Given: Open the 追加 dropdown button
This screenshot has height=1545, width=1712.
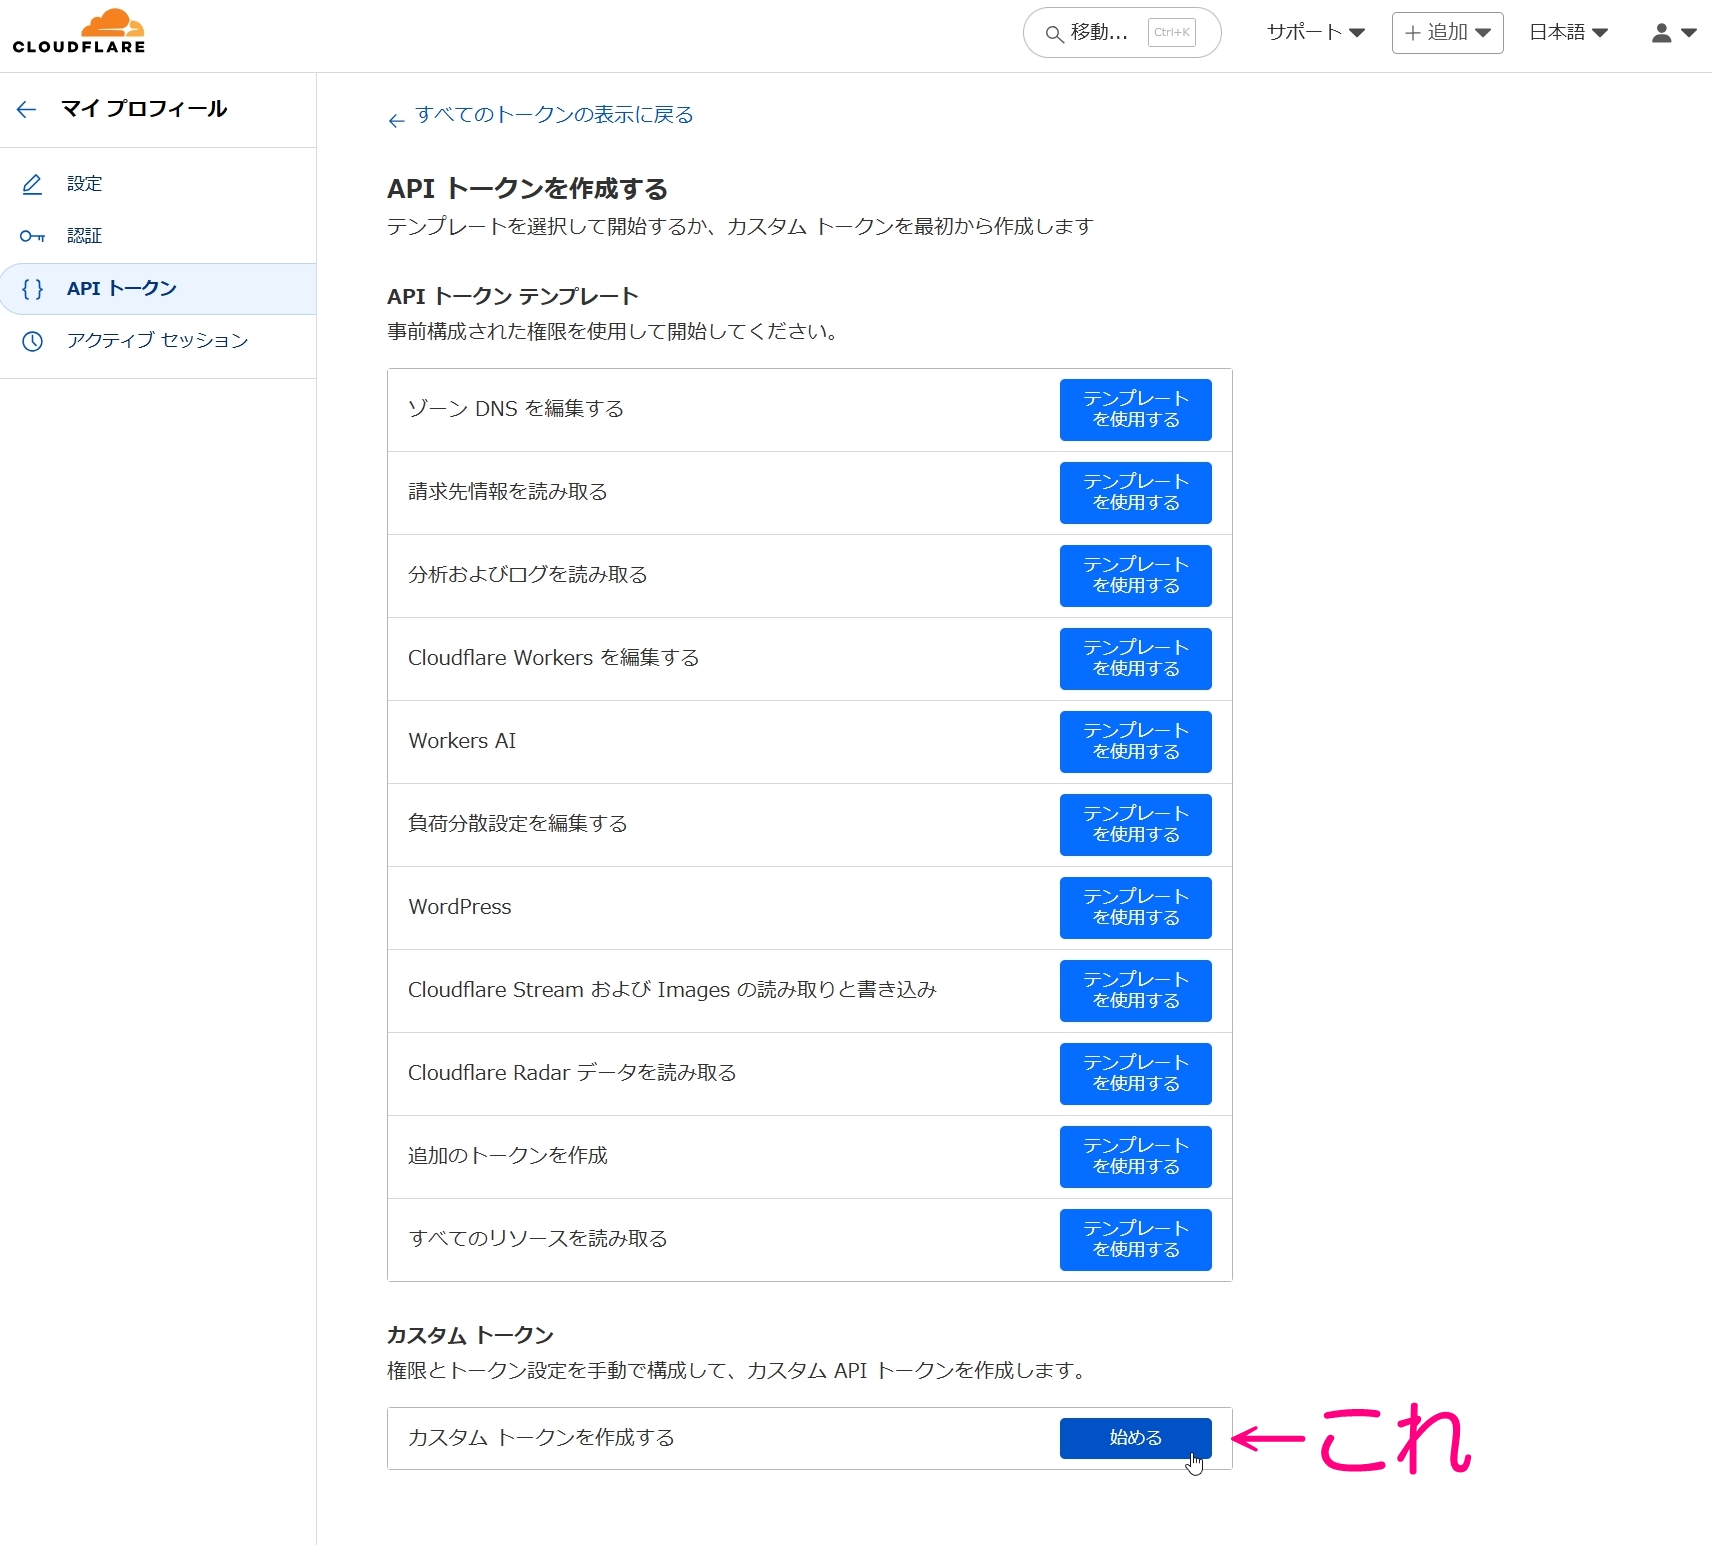Looking at the screenshot, I should (1447, 33).
